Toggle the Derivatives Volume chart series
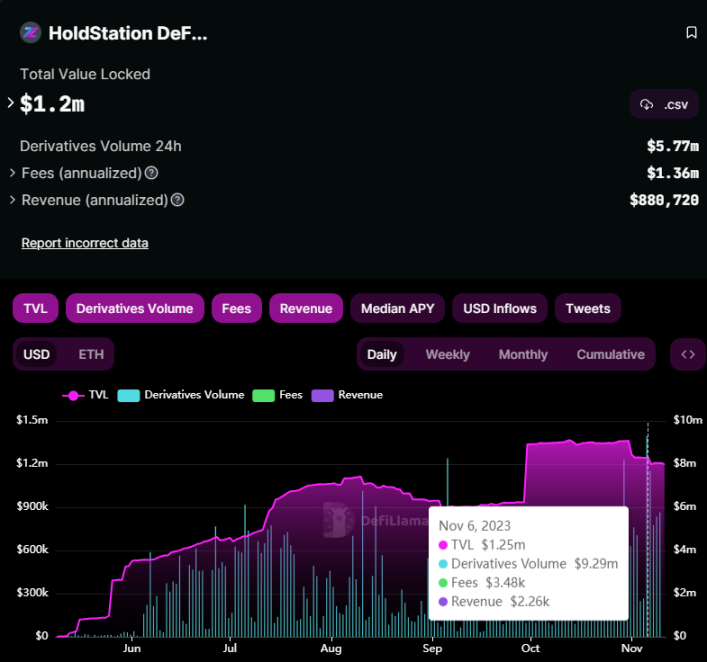Screen dimensions: 707x662 [x=135, y=308]
